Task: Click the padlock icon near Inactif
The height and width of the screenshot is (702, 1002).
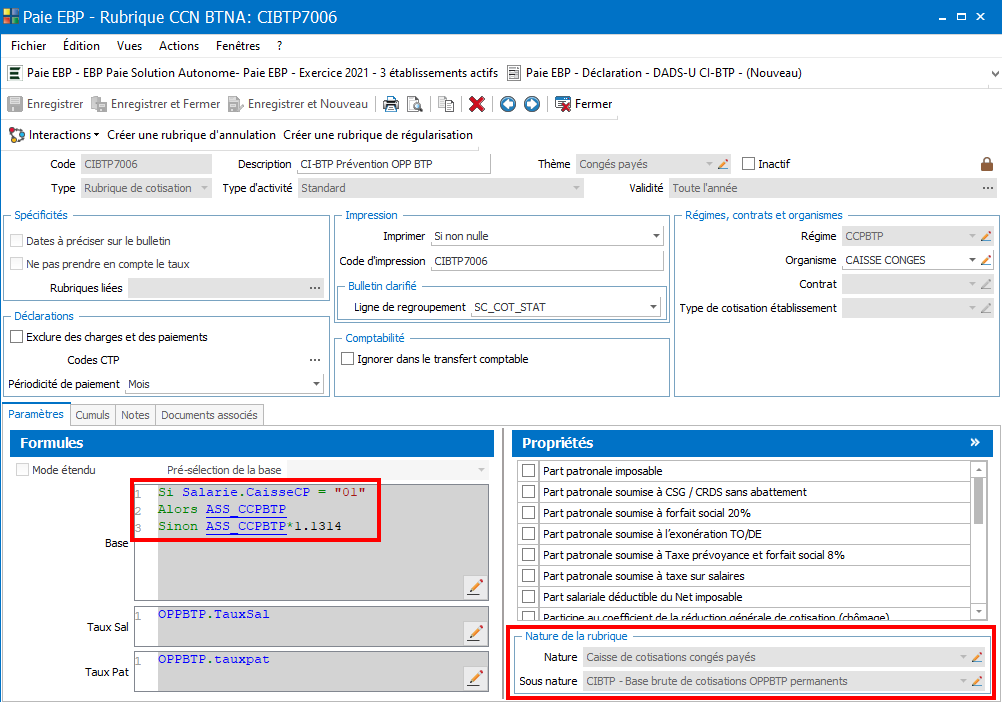Action: tap(987, 164)
